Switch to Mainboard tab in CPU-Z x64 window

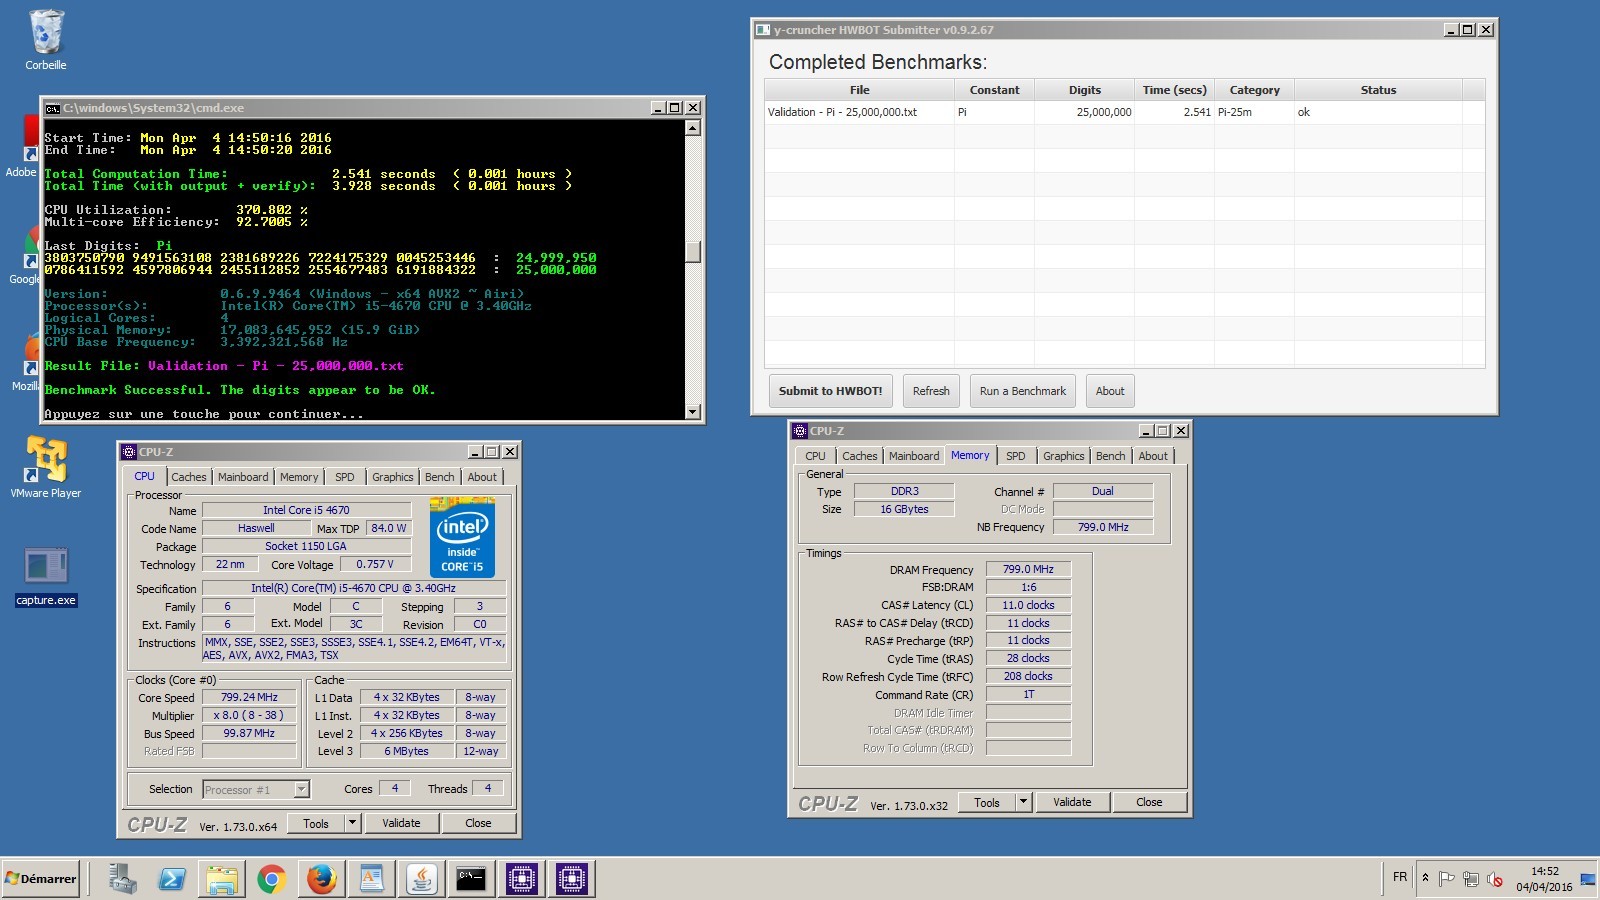(x=243, y=477)
